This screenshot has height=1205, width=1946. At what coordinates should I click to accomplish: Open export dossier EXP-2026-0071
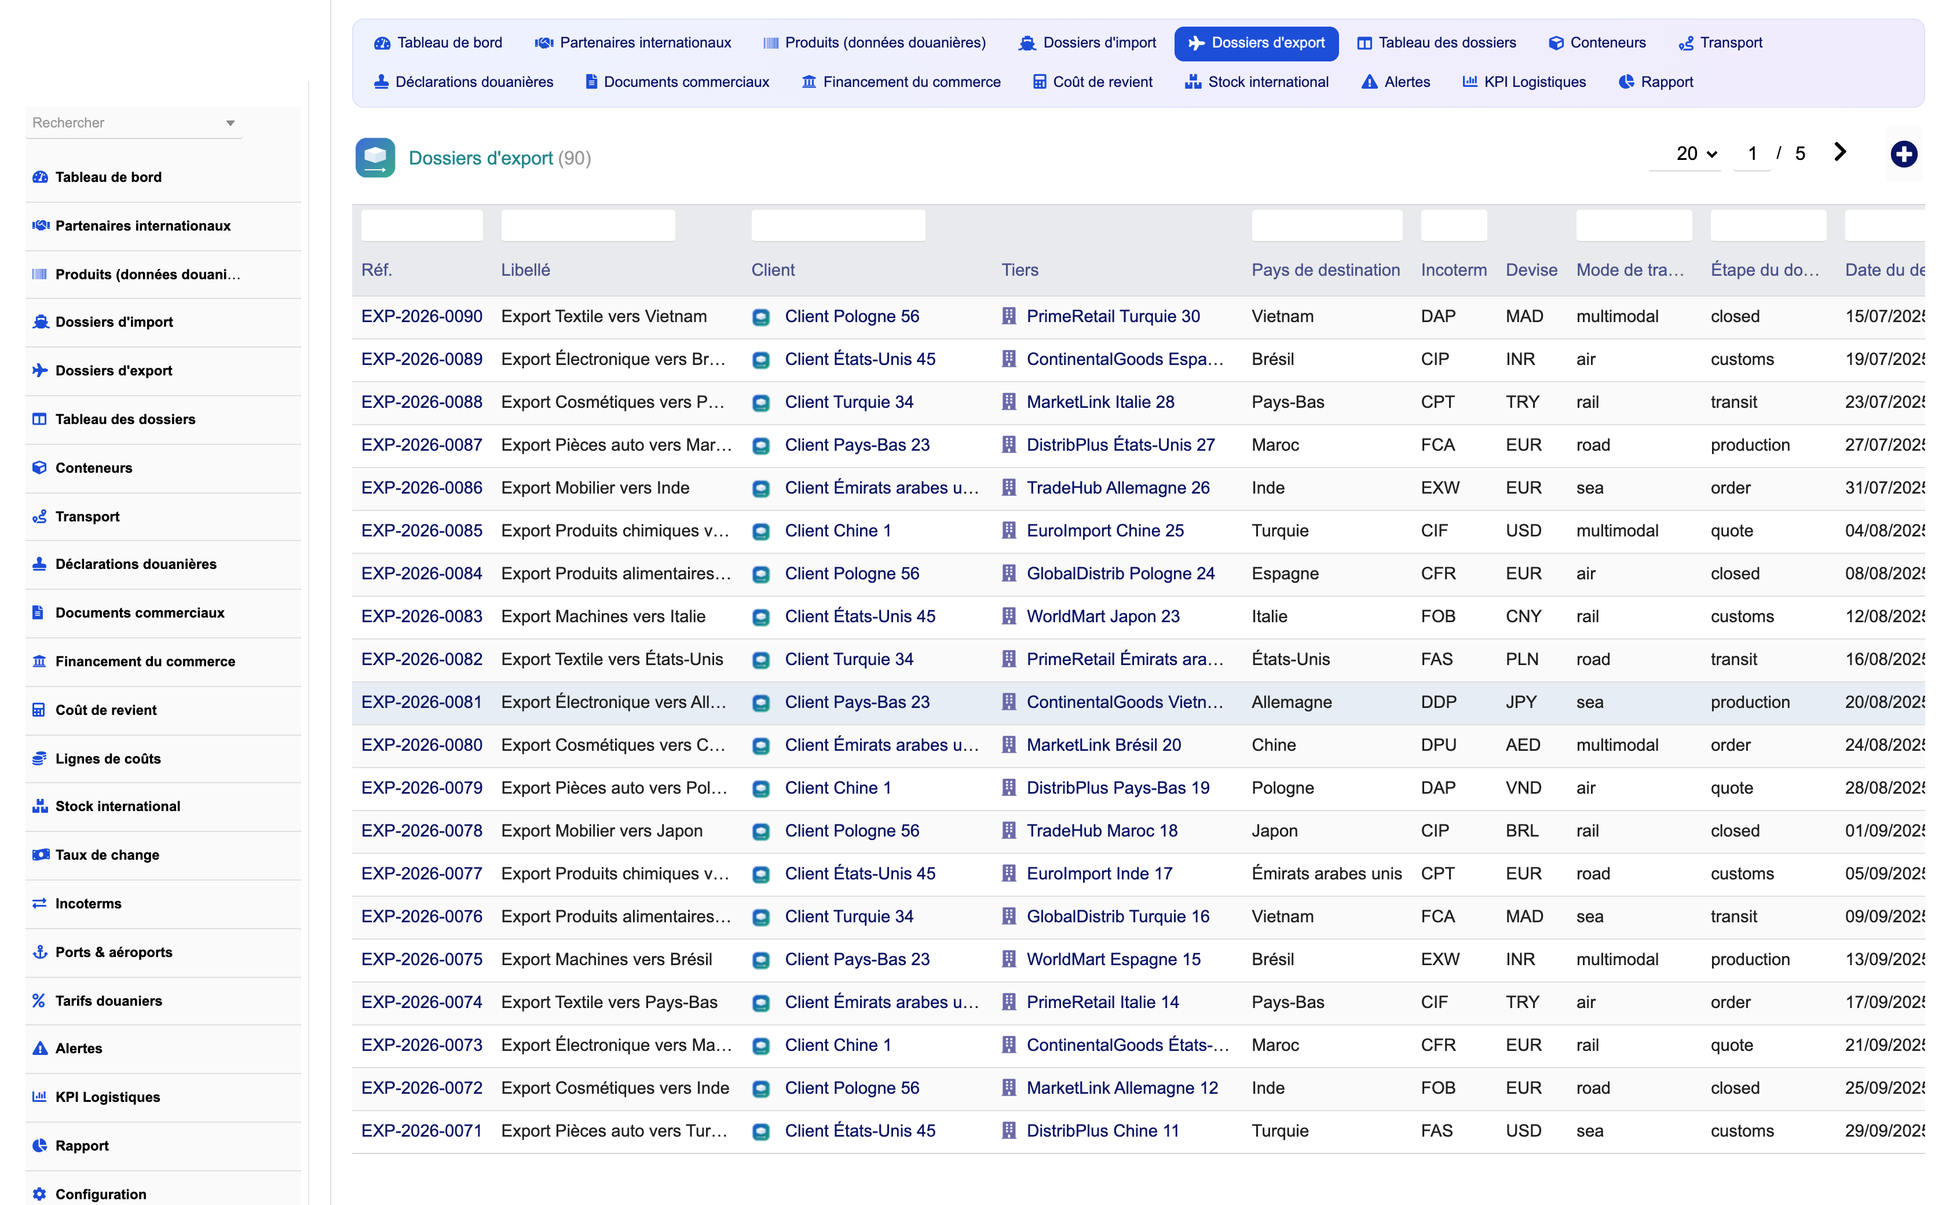pos(422,1131)
